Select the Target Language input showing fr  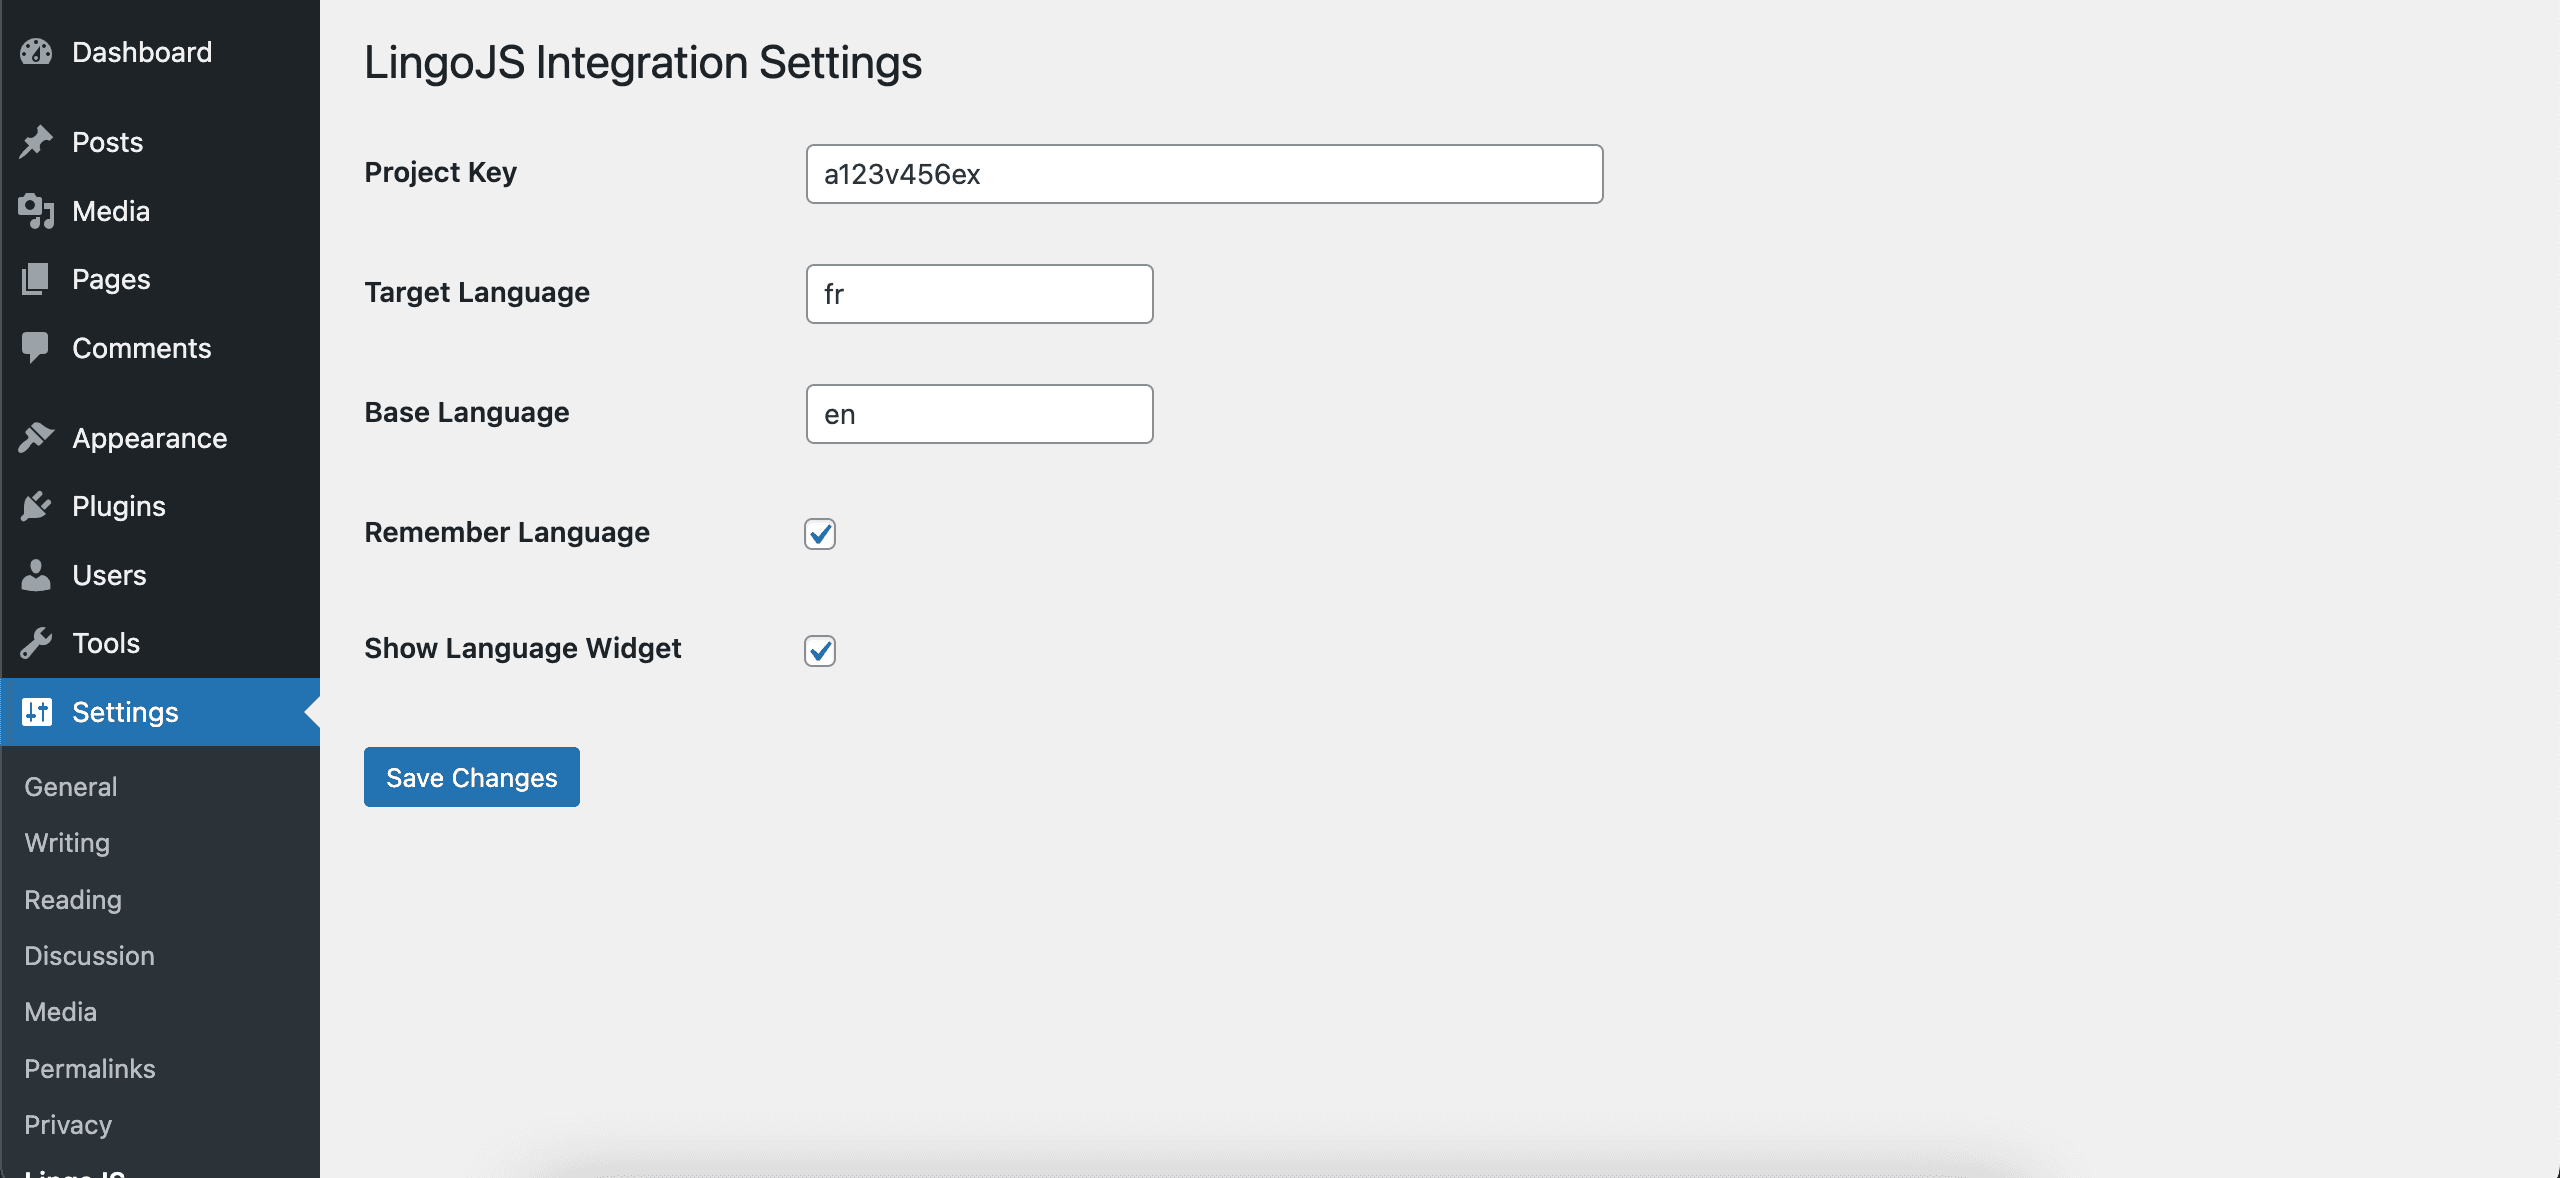click(978, 293)
